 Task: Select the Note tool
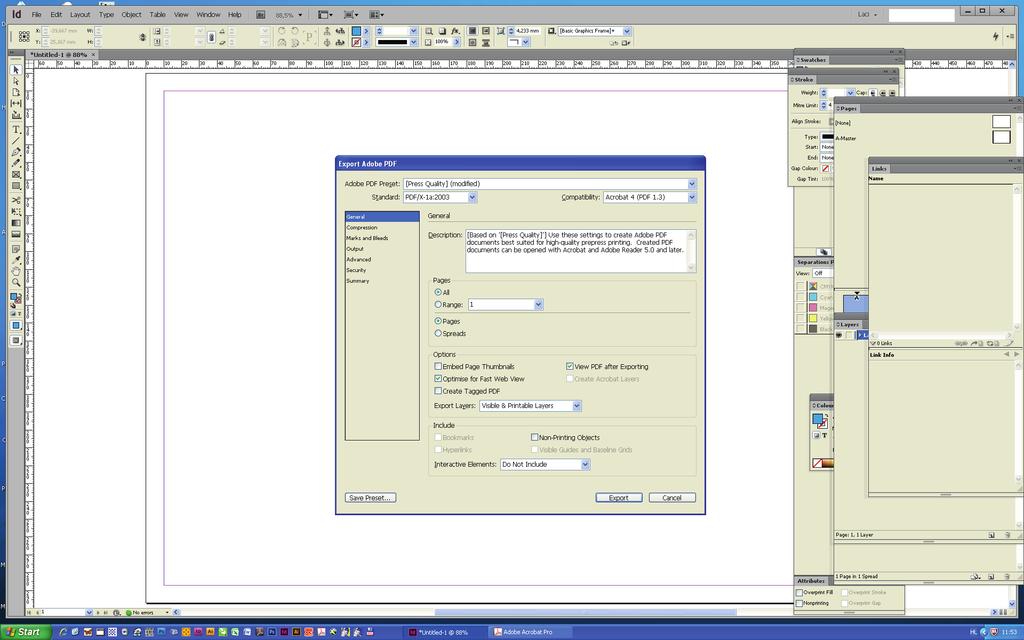tap(16, 249)
